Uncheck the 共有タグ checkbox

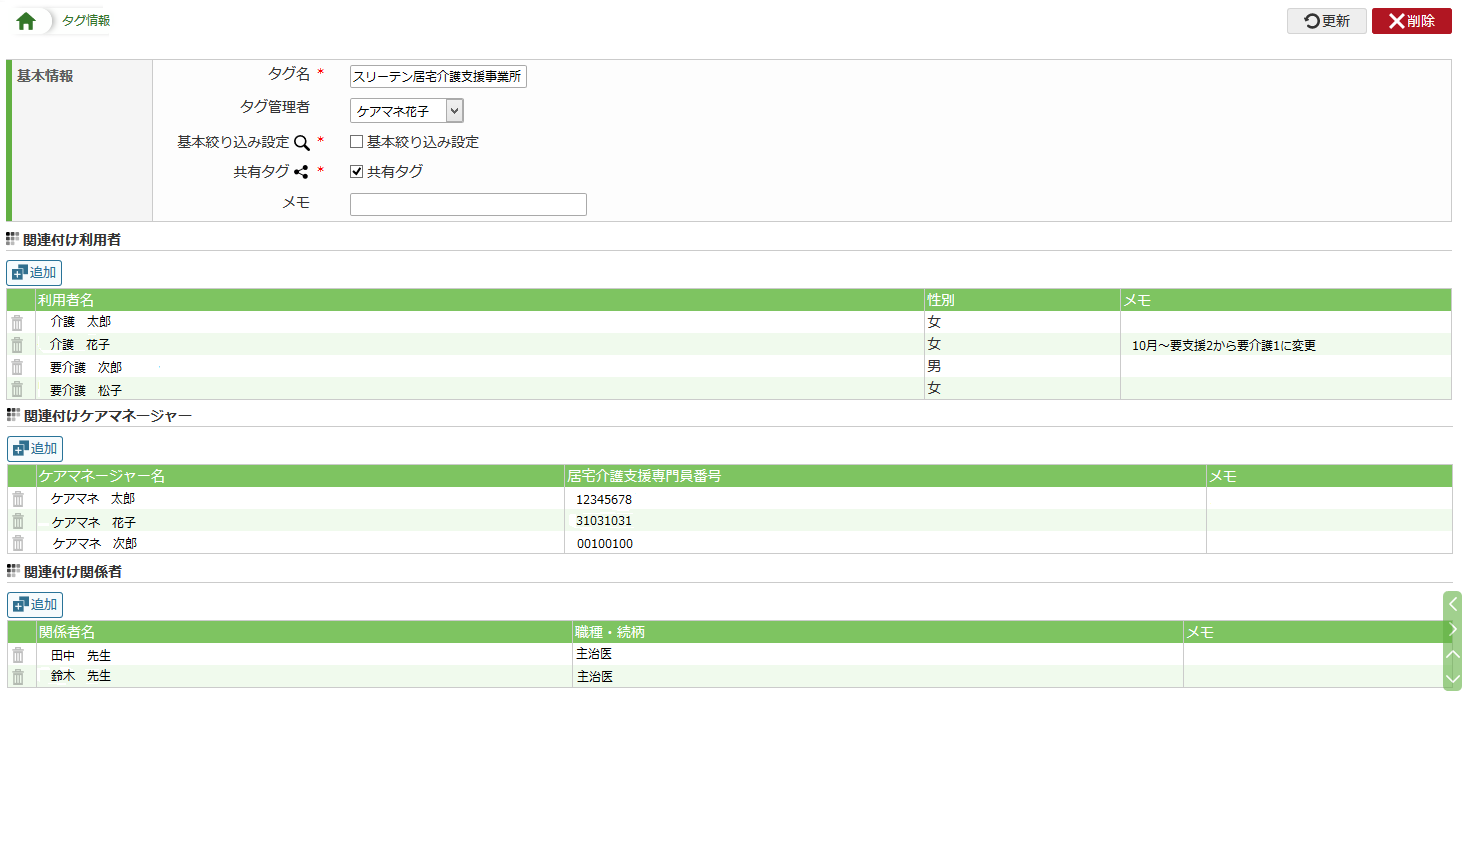(x=356, y=172)
